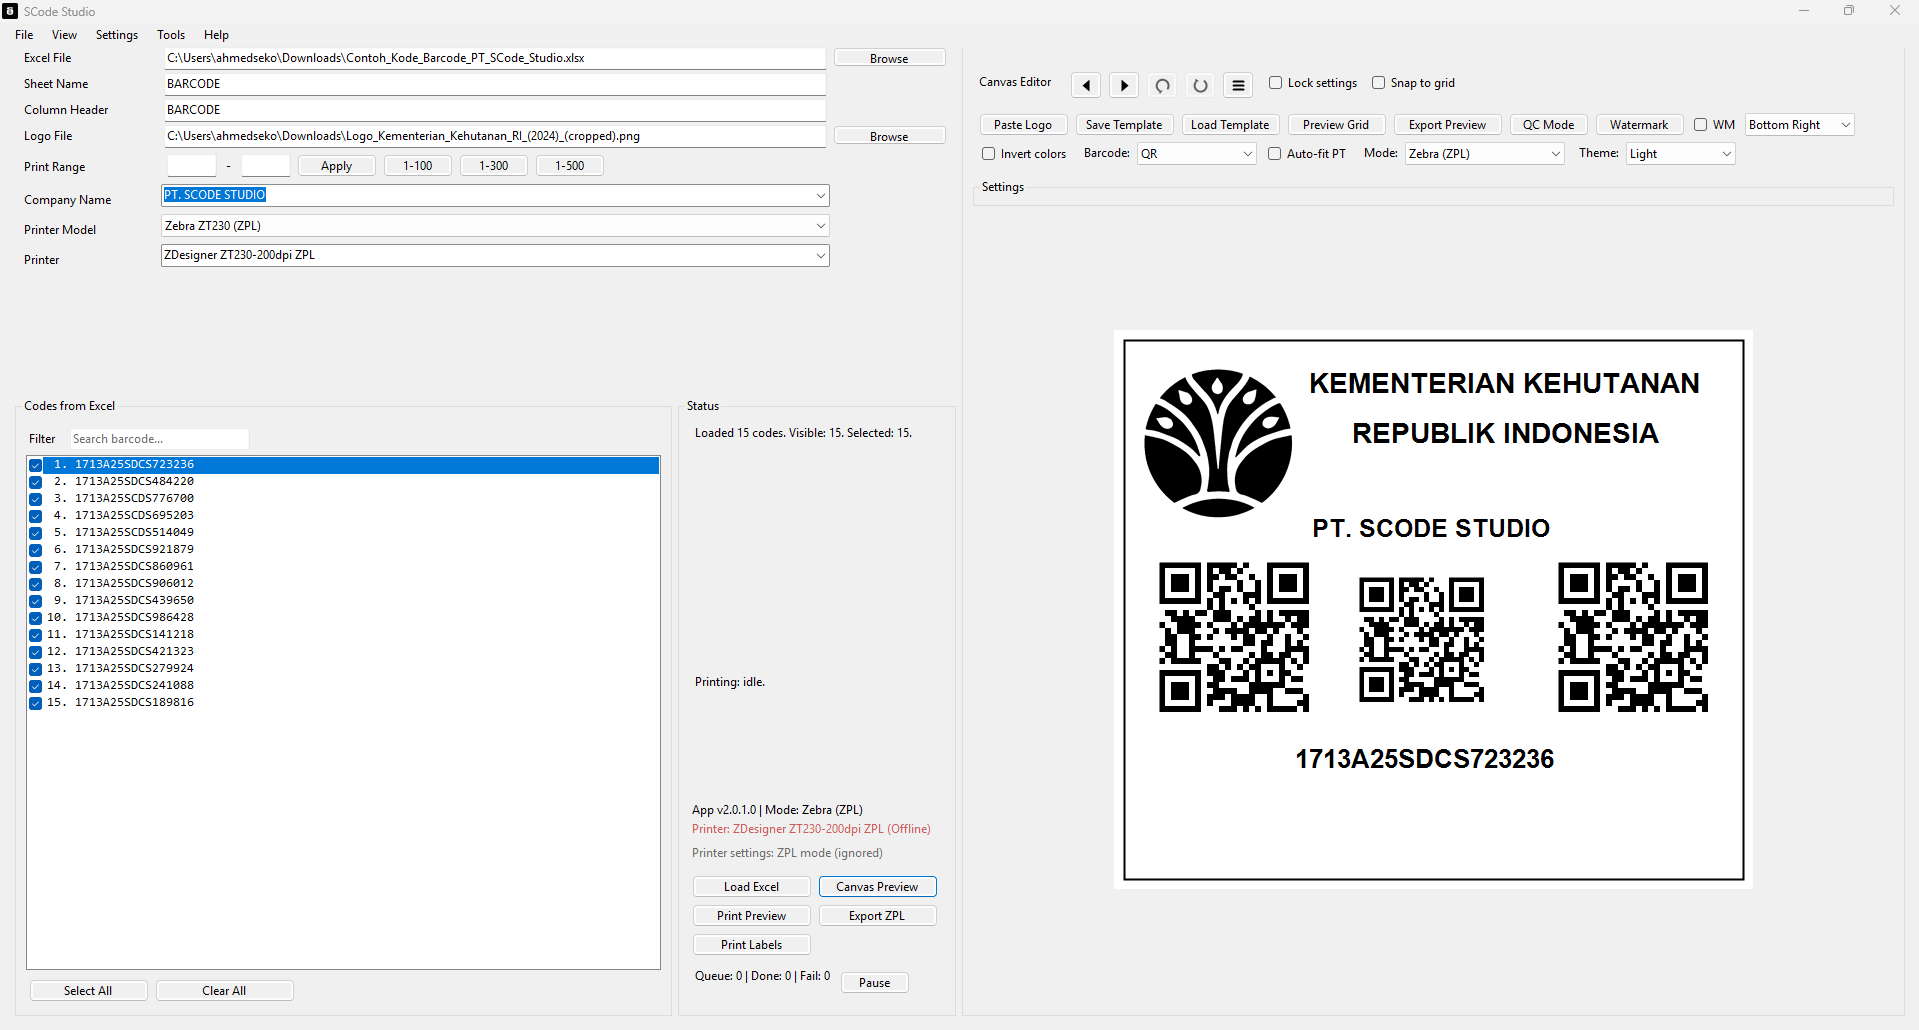Click the SCode Studio app icon in title bar

click(10, 11)
